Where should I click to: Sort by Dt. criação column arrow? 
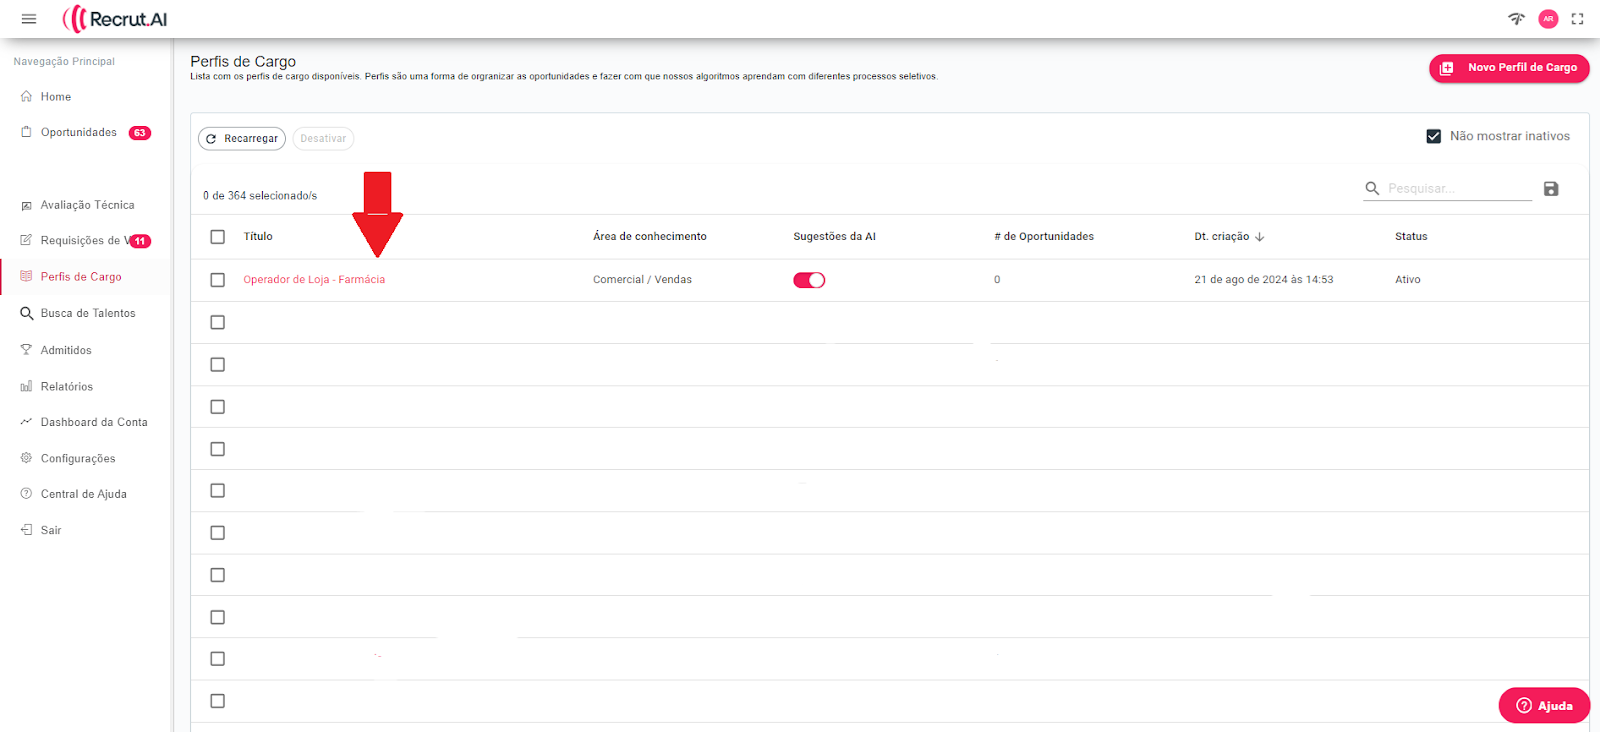coord(1259,237)
